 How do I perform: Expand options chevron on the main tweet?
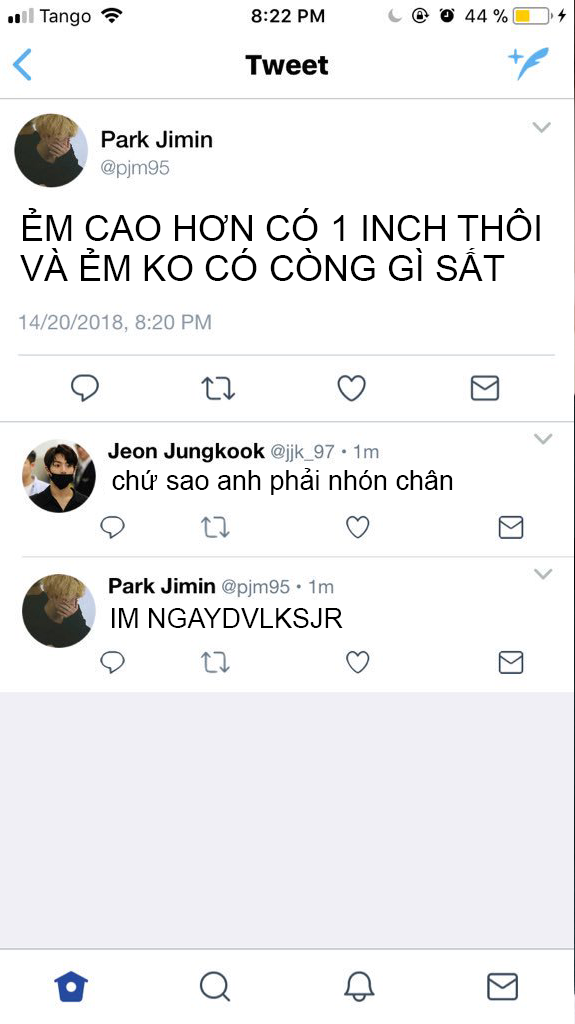(542, 127)
